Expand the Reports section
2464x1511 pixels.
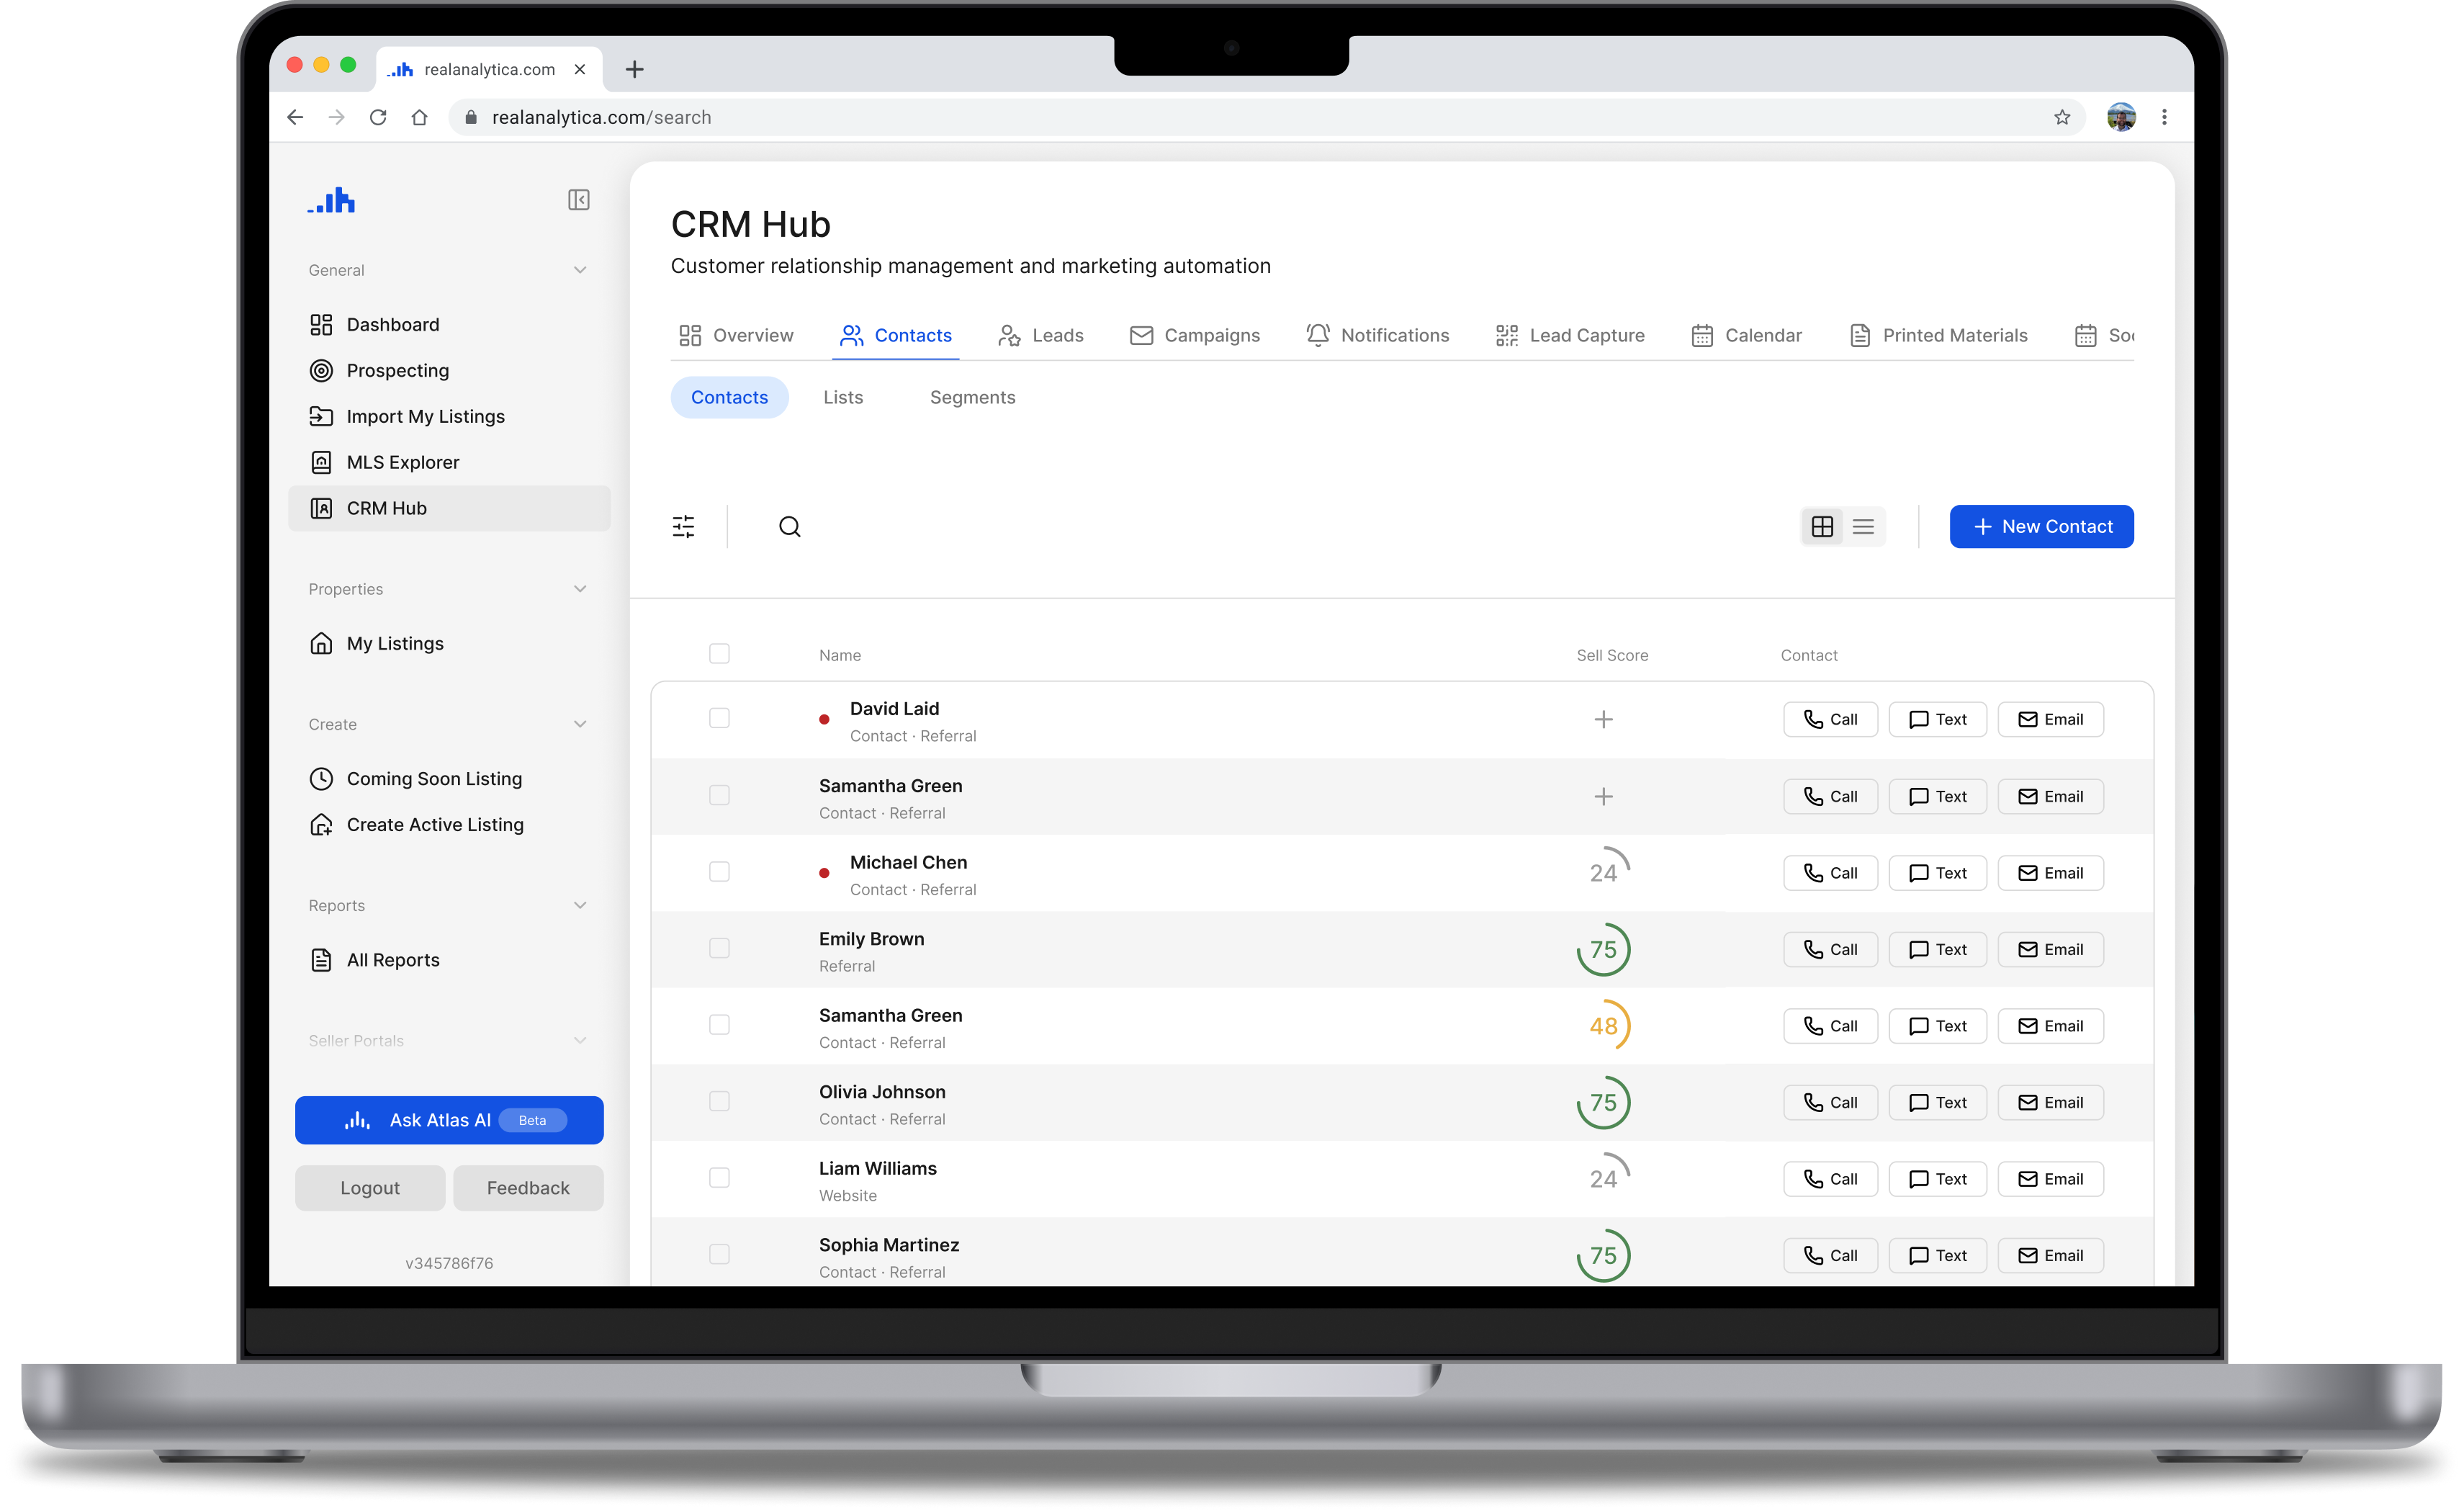tap(580, 905)
